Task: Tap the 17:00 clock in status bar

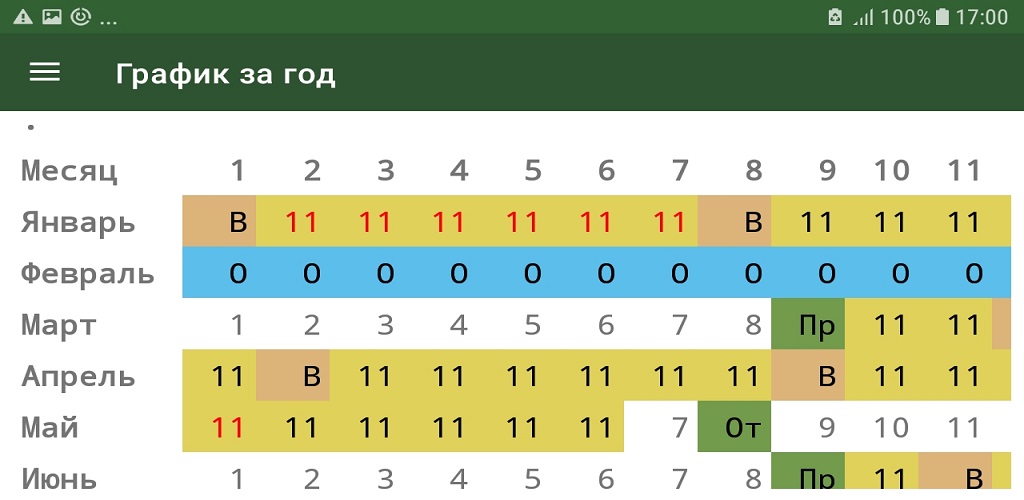Action: click(982, 17)
